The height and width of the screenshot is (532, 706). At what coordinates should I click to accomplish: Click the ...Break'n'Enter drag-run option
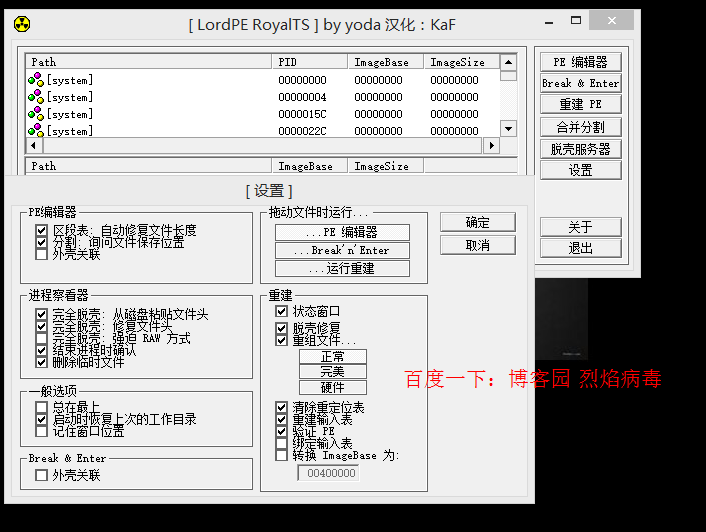342,250
